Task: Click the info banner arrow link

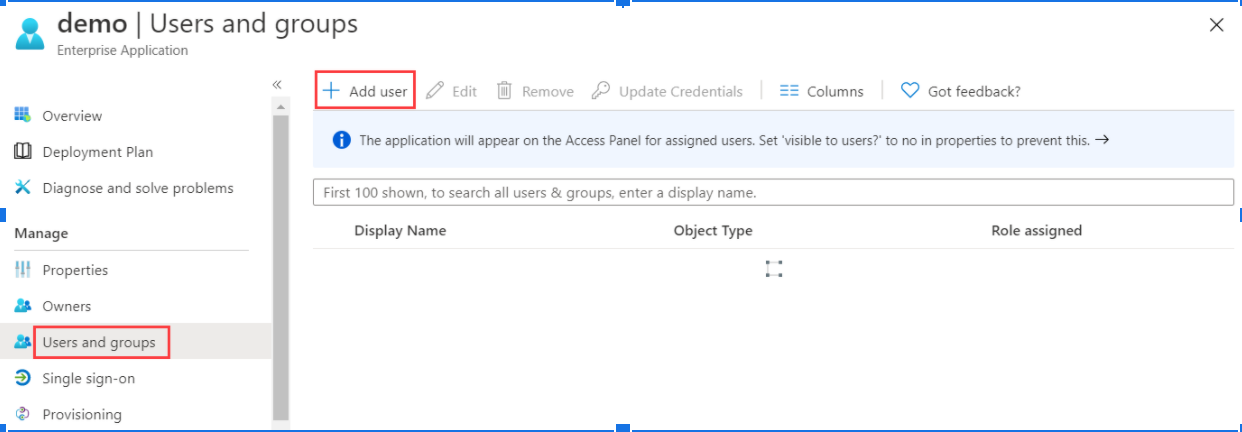Action: (x=1102, y=140)
